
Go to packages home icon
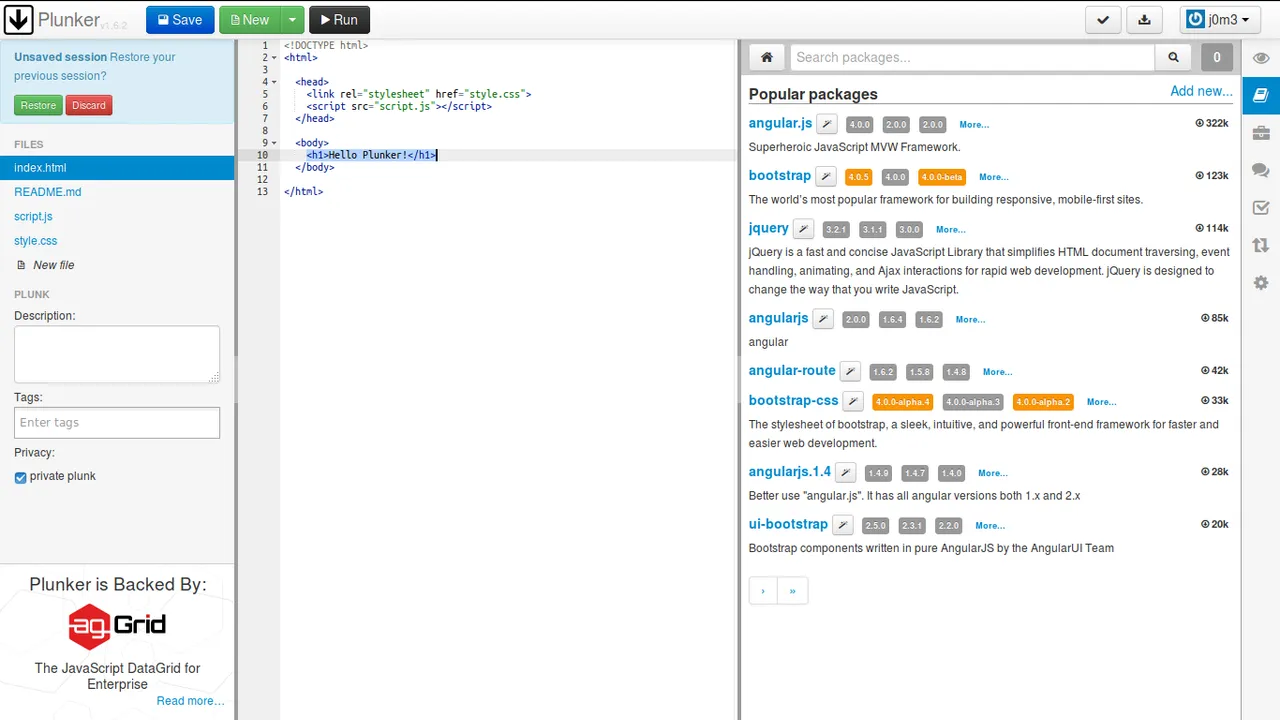point(767,57)
